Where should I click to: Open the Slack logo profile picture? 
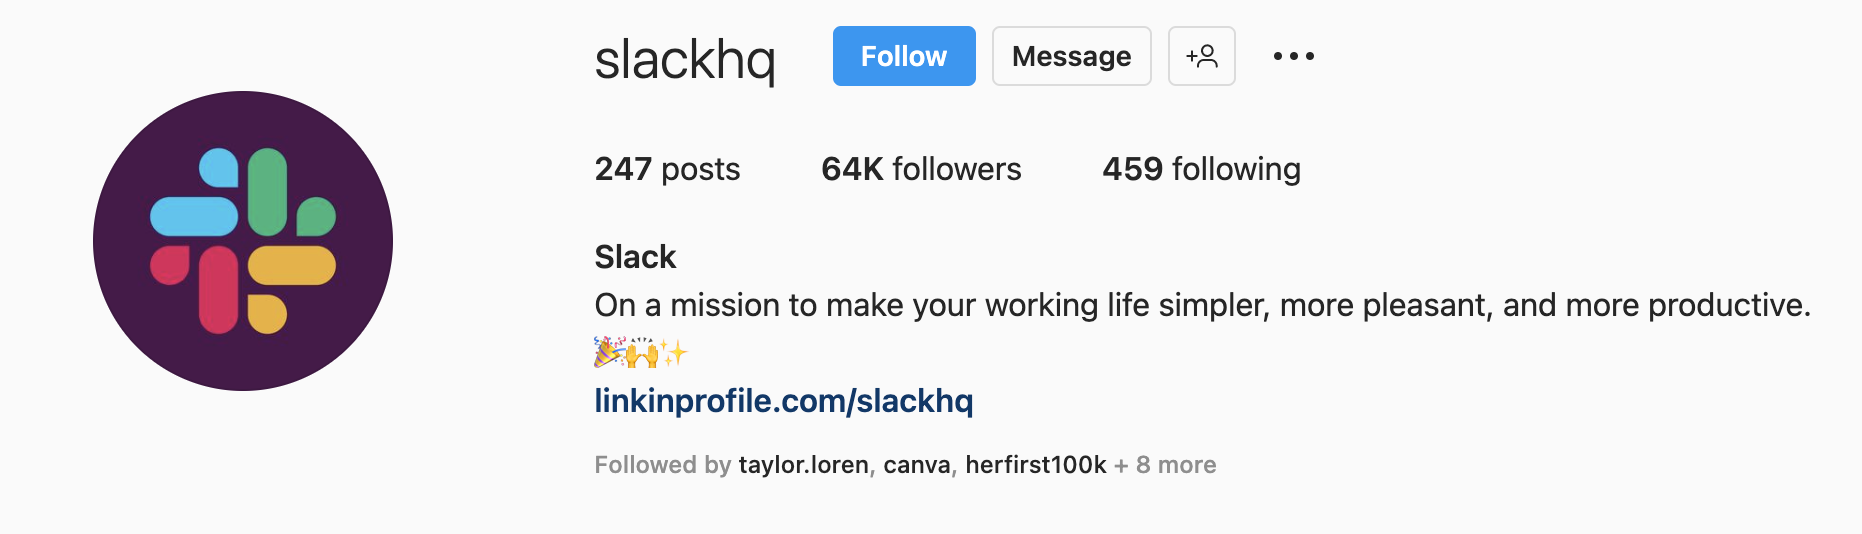(243, 241)
